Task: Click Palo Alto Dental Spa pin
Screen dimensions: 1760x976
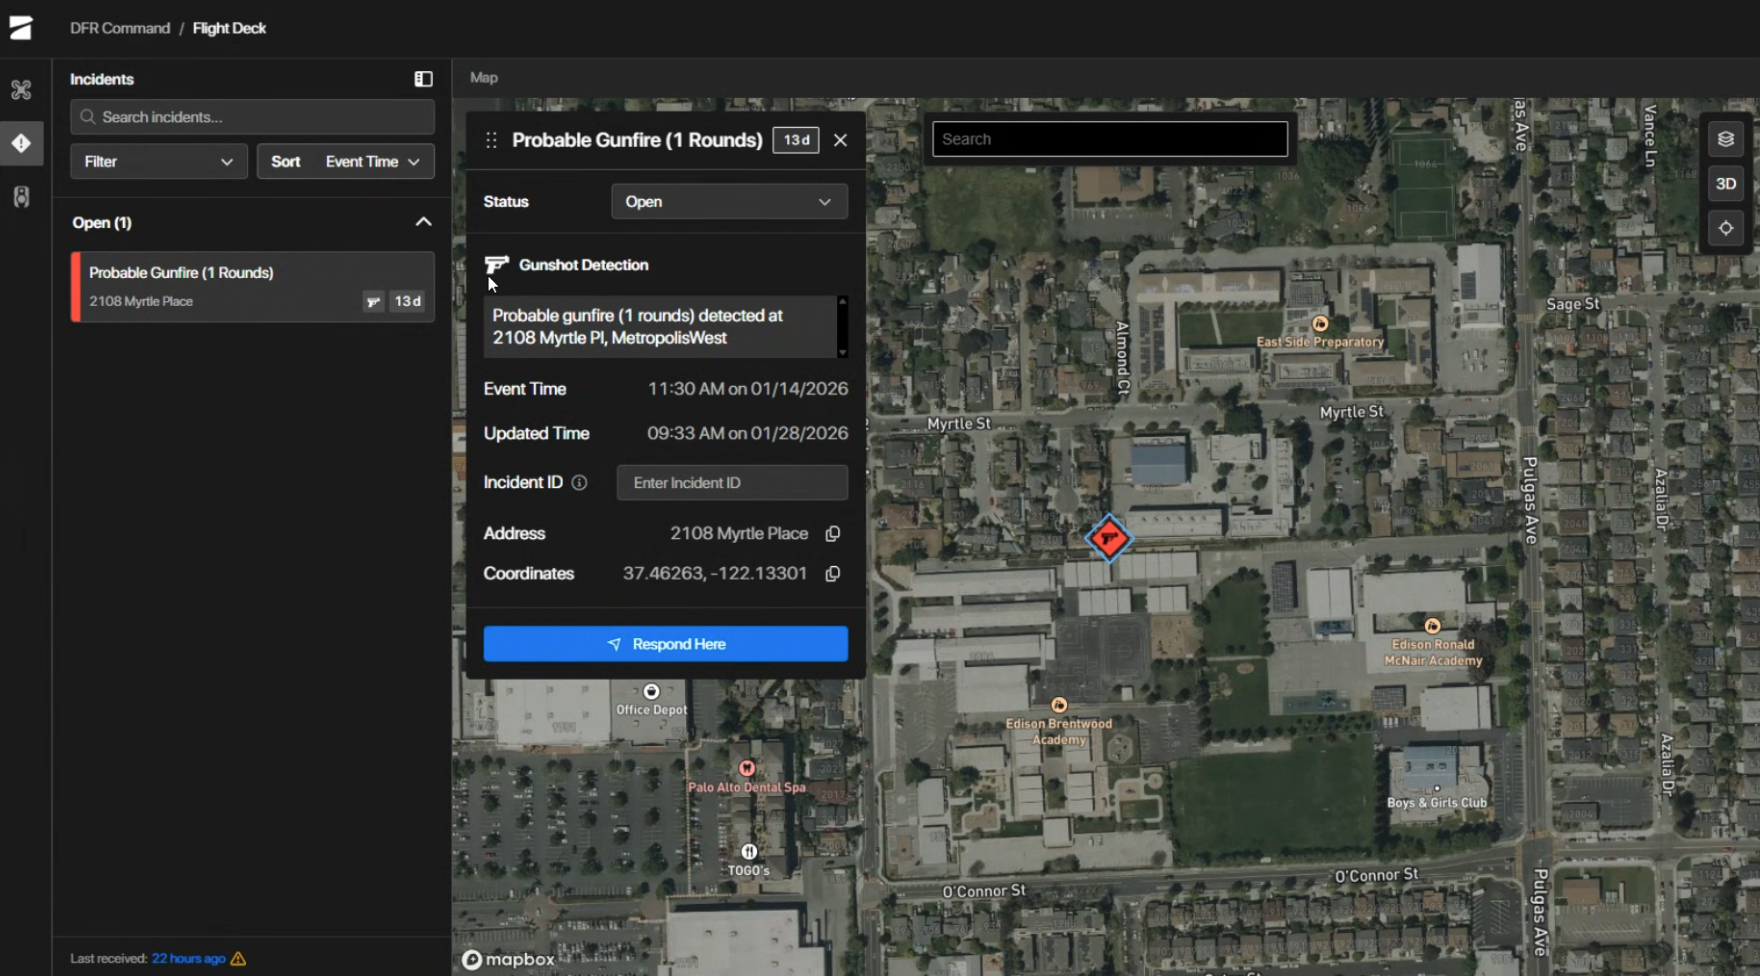Action: [746, 768]
